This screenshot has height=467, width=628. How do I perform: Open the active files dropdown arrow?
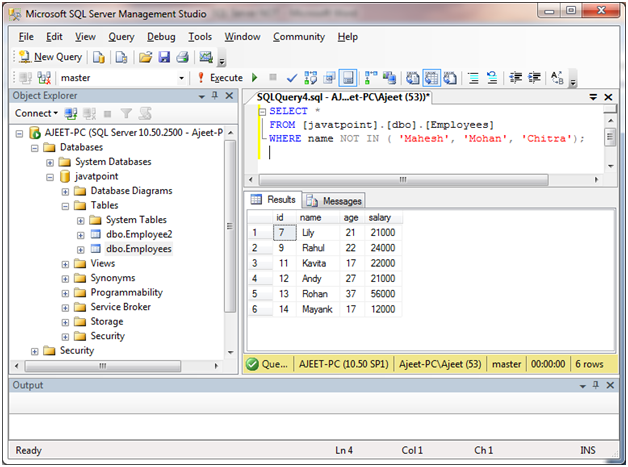[x=593, y=97]
